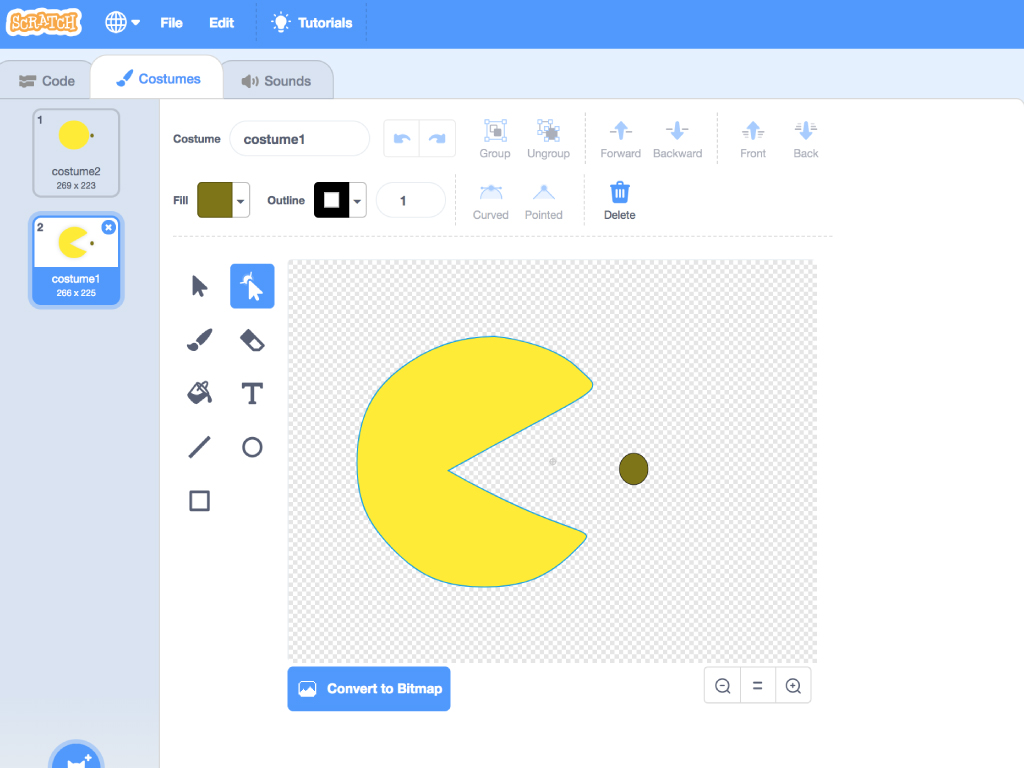Click the Undo arrow
Screen dimensions: 1024x768
pyautogui.click(x=402, y=138)
